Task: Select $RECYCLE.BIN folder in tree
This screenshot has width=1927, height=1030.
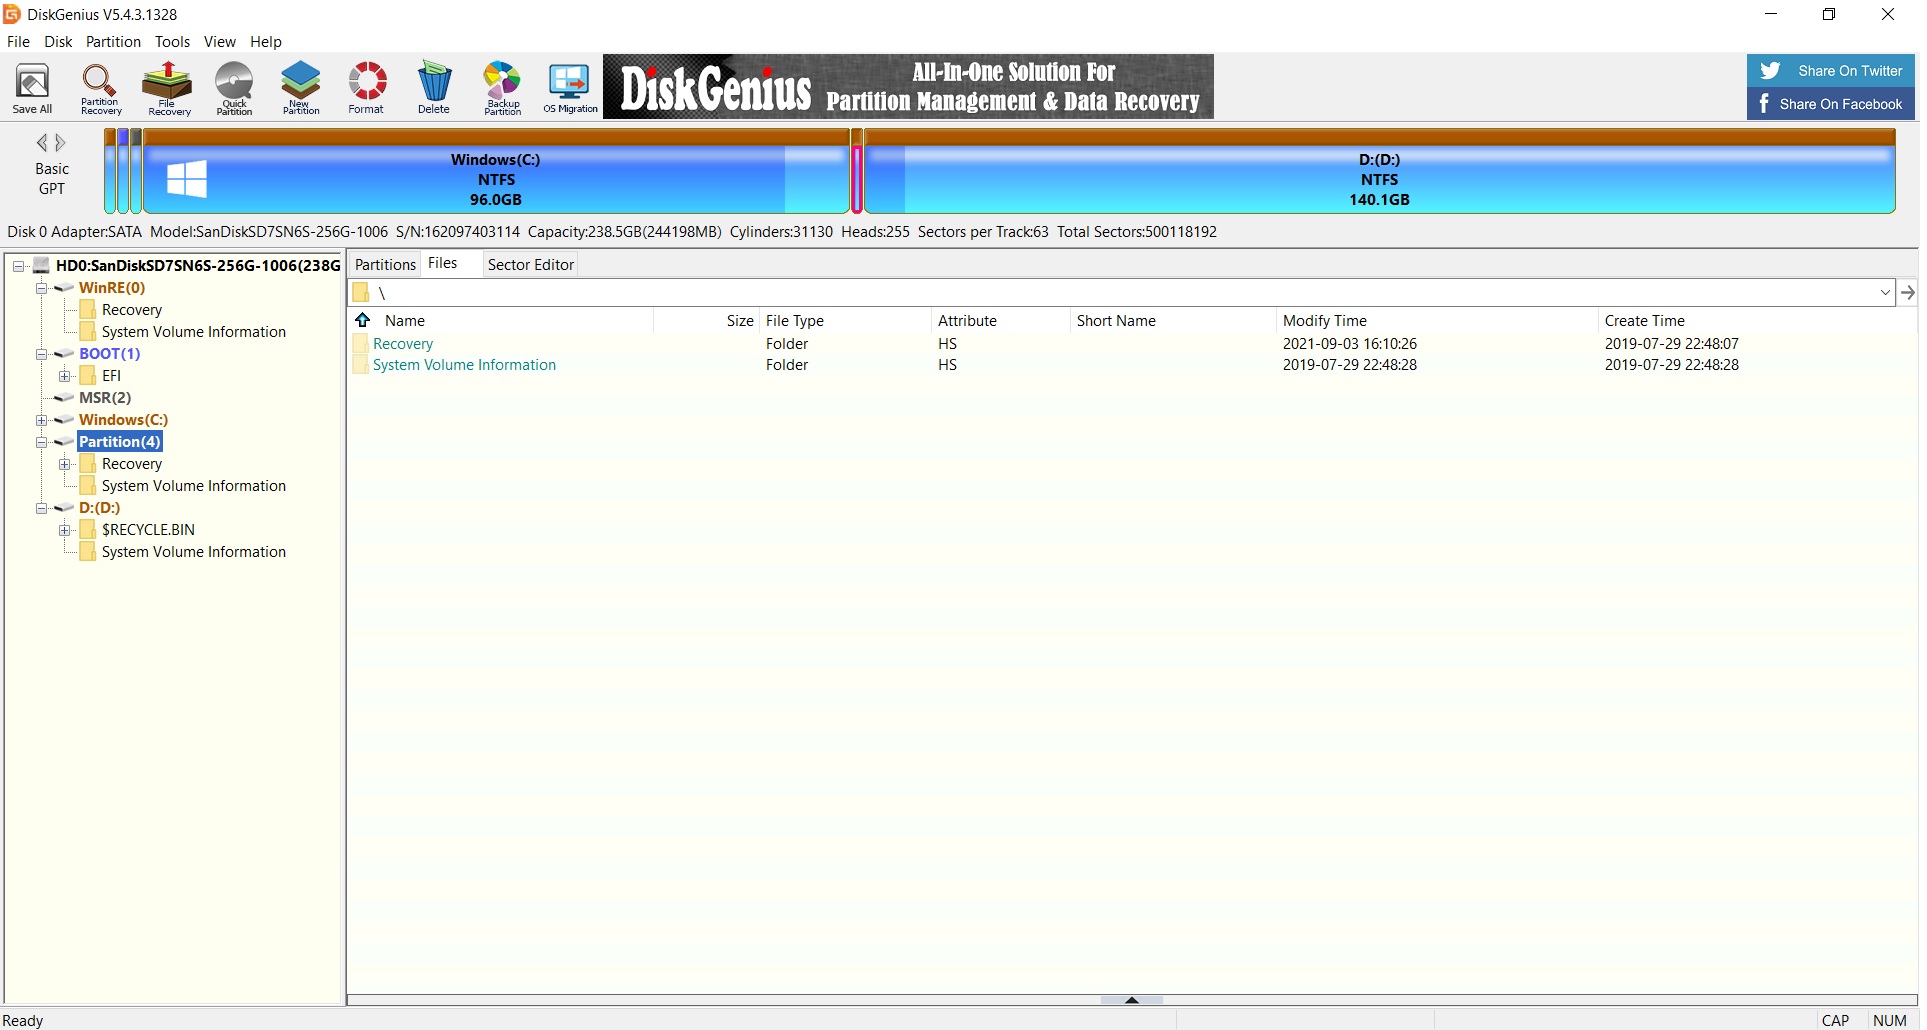Action: coord(148,530)
